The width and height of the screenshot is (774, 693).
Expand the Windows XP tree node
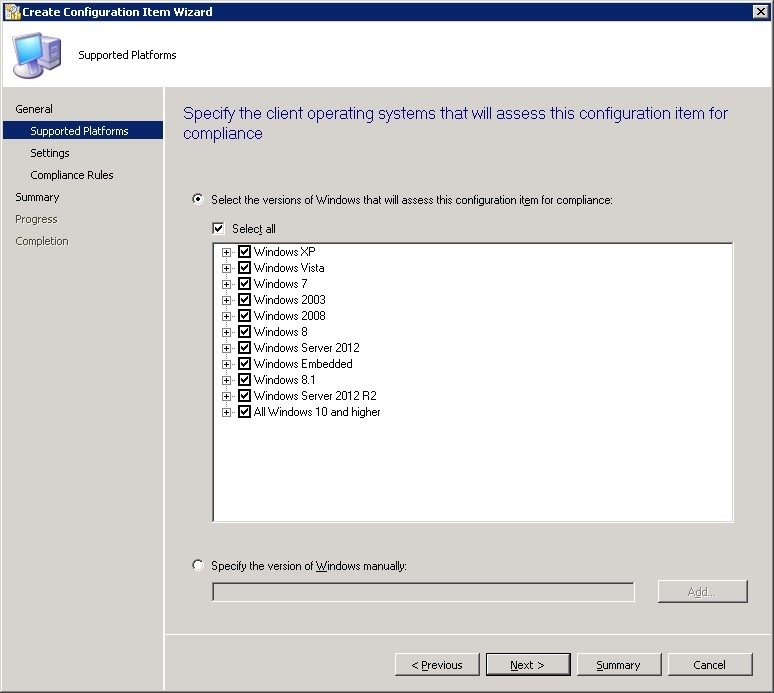226,252
